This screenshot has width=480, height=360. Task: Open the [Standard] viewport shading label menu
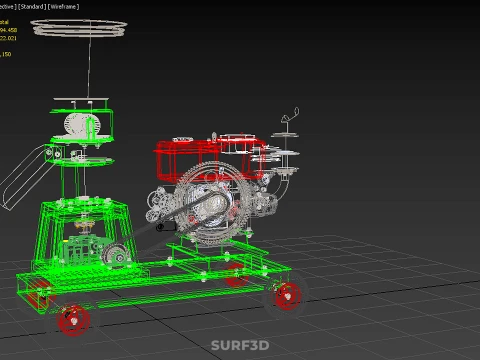32,7
